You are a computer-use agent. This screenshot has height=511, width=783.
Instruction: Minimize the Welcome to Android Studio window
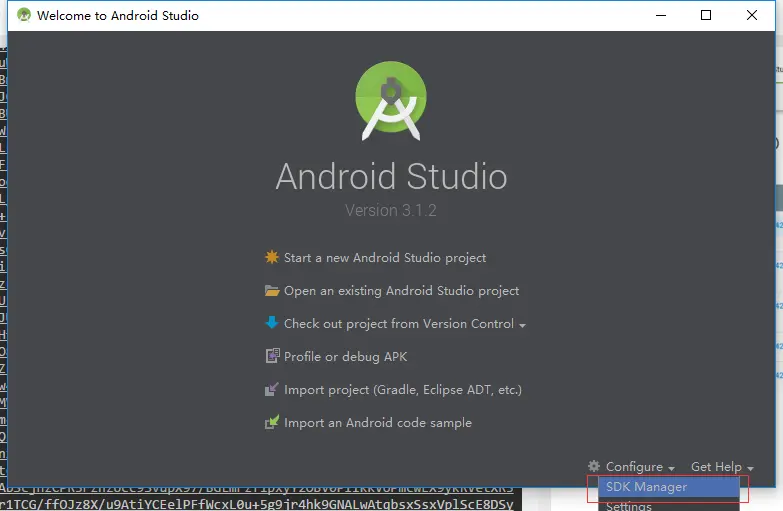[x=661, y=15]
